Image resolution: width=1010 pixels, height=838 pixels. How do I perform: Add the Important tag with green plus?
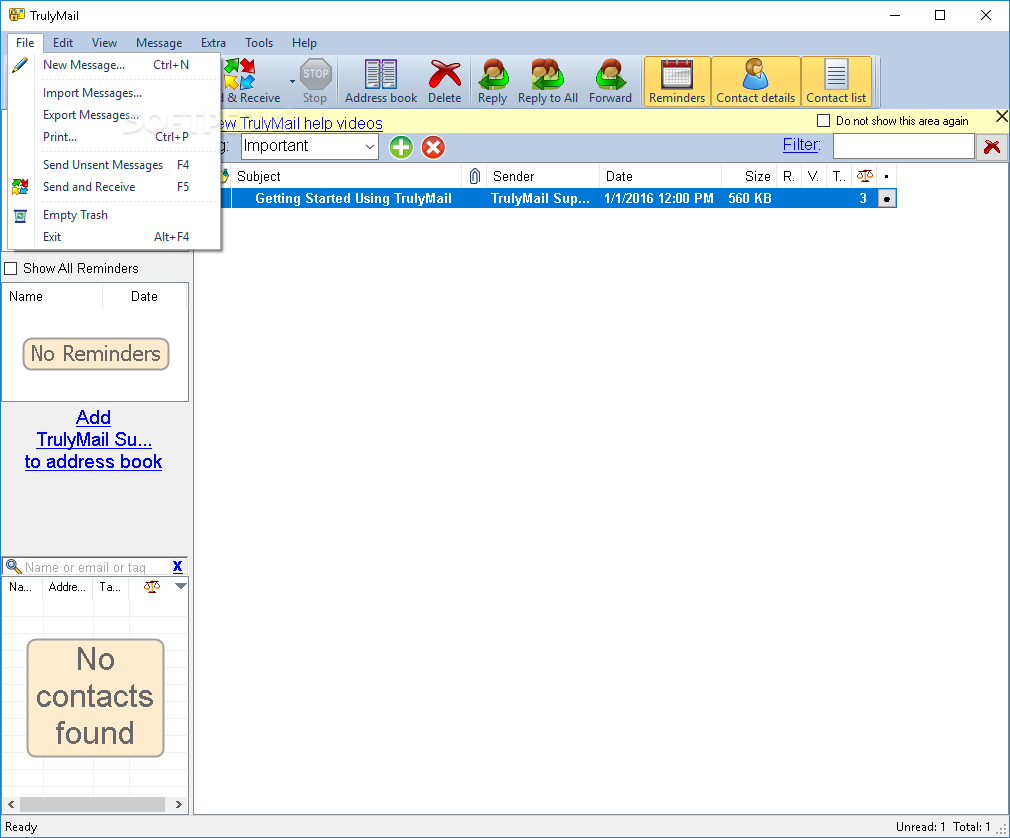[401, 147]
